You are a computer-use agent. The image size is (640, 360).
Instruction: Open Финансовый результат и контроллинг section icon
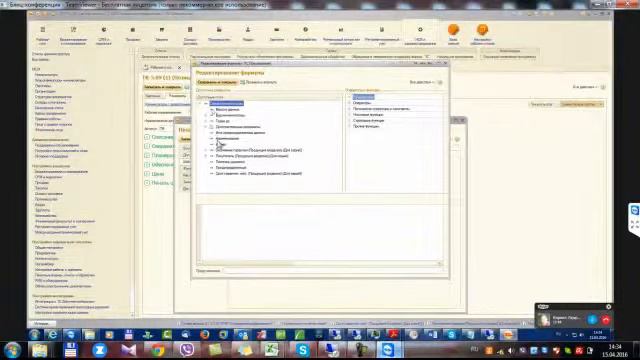(x=341, y=30)
